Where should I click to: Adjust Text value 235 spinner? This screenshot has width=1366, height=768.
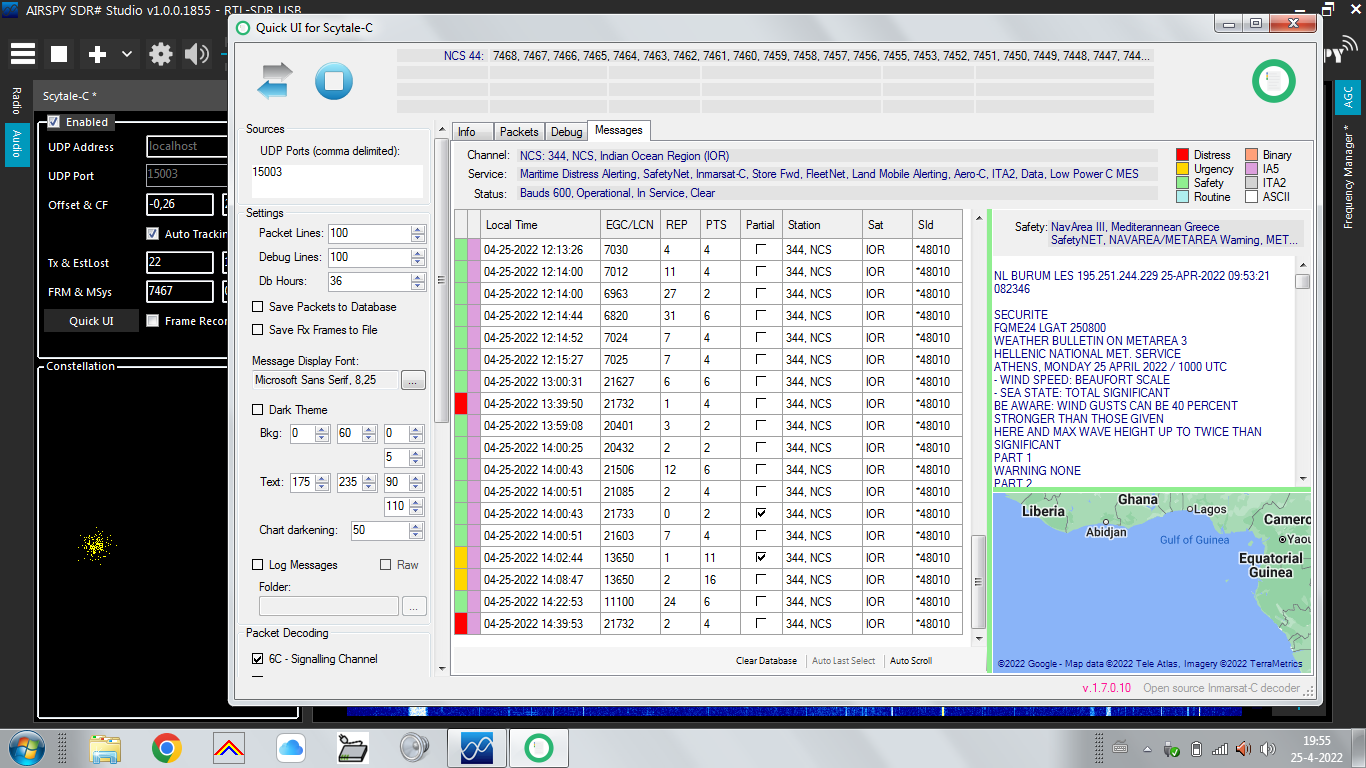pyautogui.click(x=370, y=482)
